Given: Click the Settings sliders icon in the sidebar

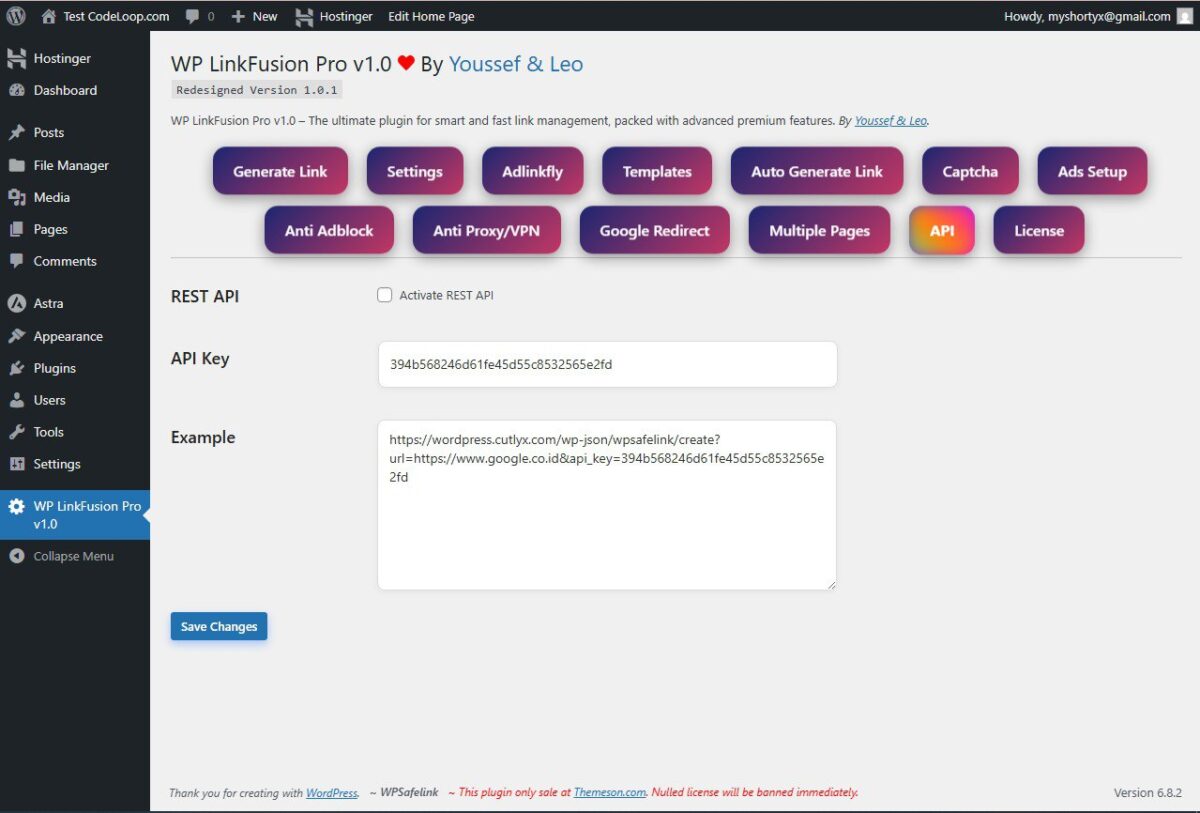Looking at the screenshot, I should (x=17, y=464).
